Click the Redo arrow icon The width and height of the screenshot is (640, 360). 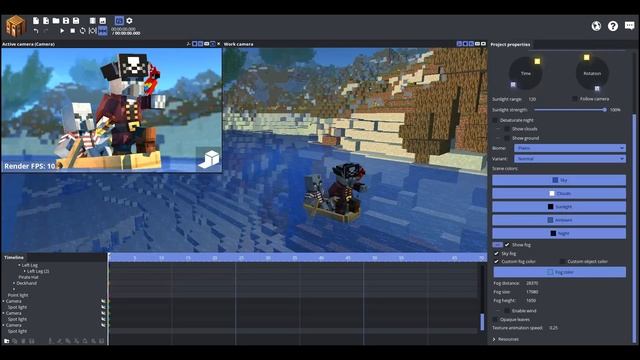(x=46, y=31)
